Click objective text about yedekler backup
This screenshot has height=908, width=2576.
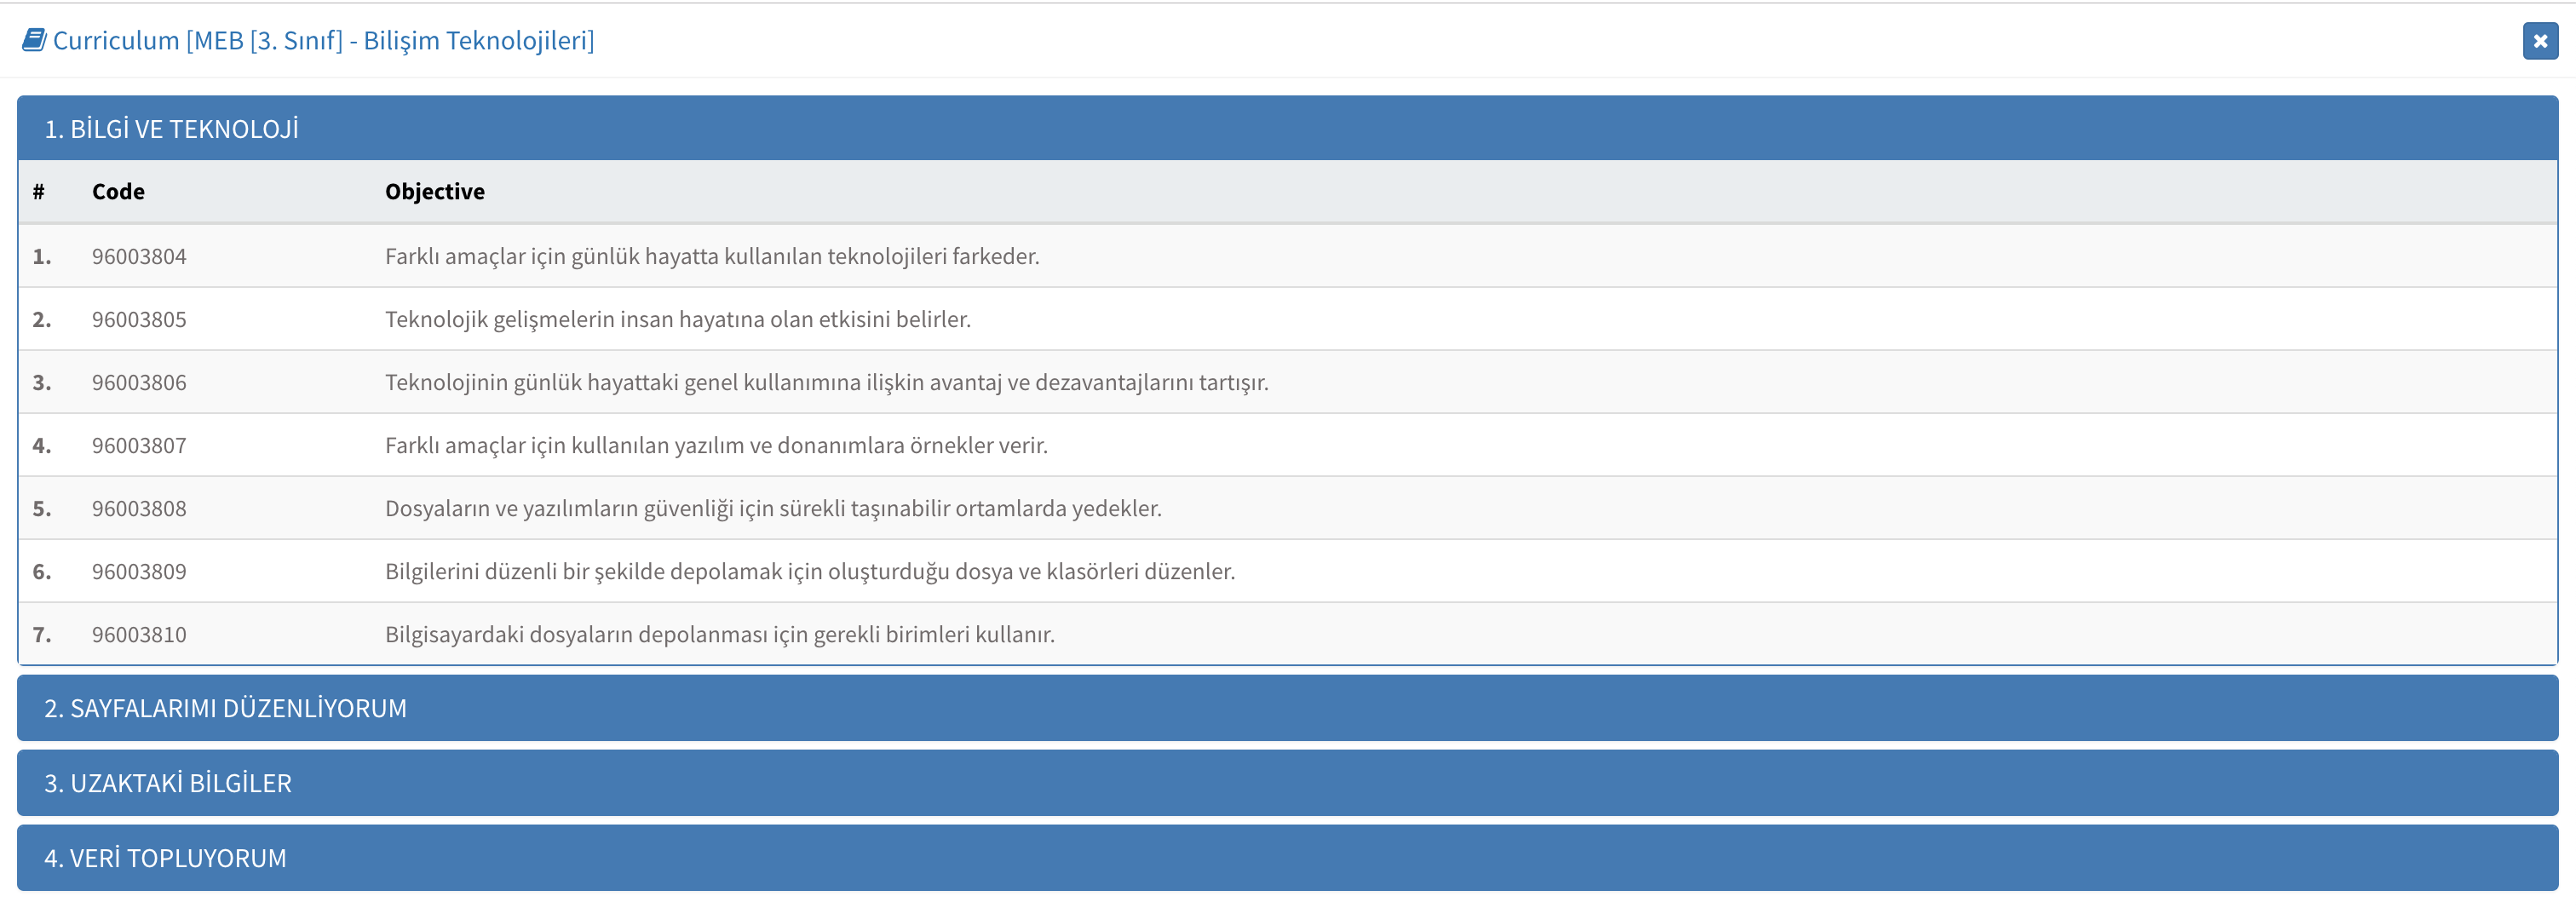[x=773, y=508]
